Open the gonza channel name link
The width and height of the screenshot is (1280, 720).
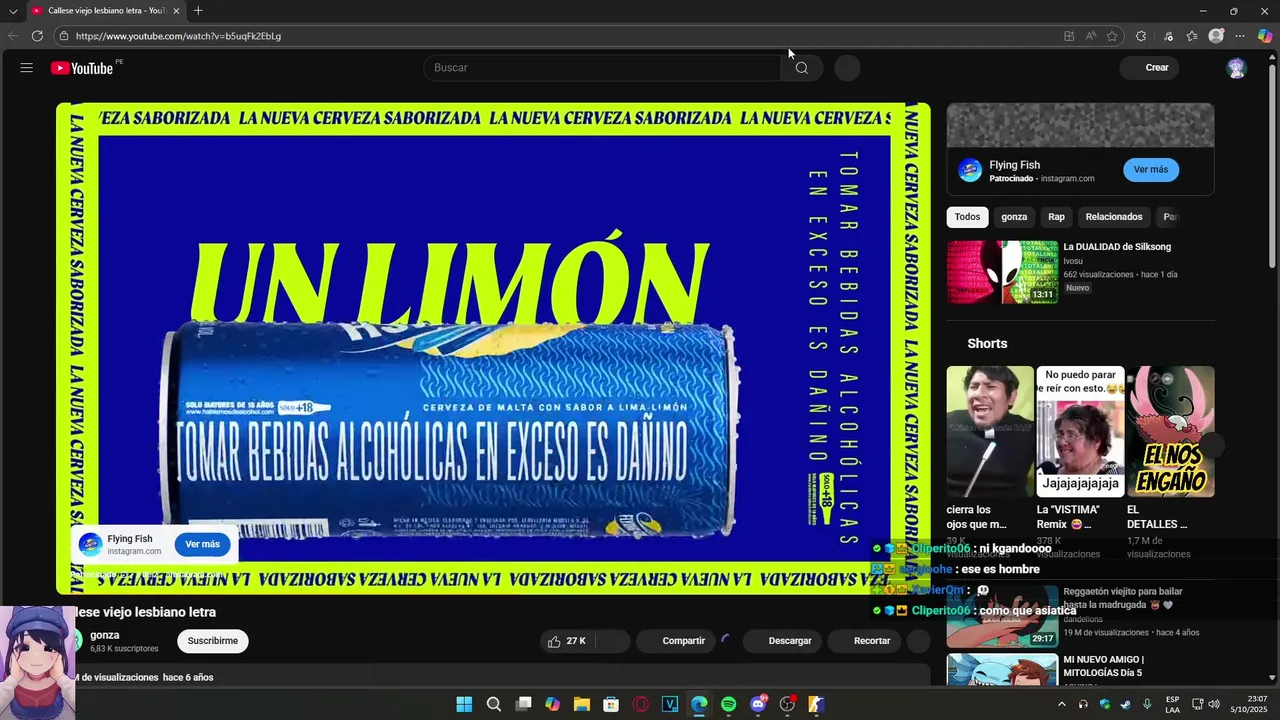pos(105,635)
